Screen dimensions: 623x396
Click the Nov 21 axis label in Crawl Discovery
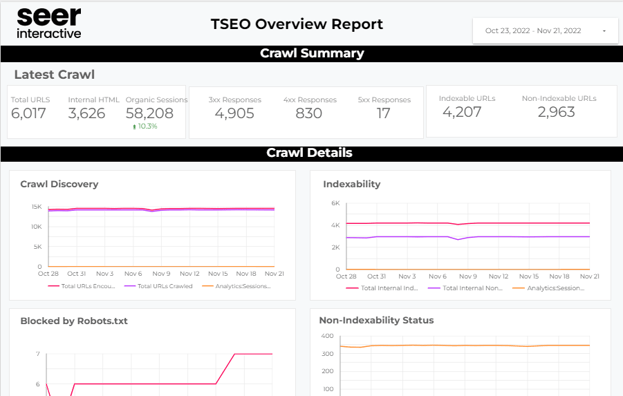(x=274, y=274)
